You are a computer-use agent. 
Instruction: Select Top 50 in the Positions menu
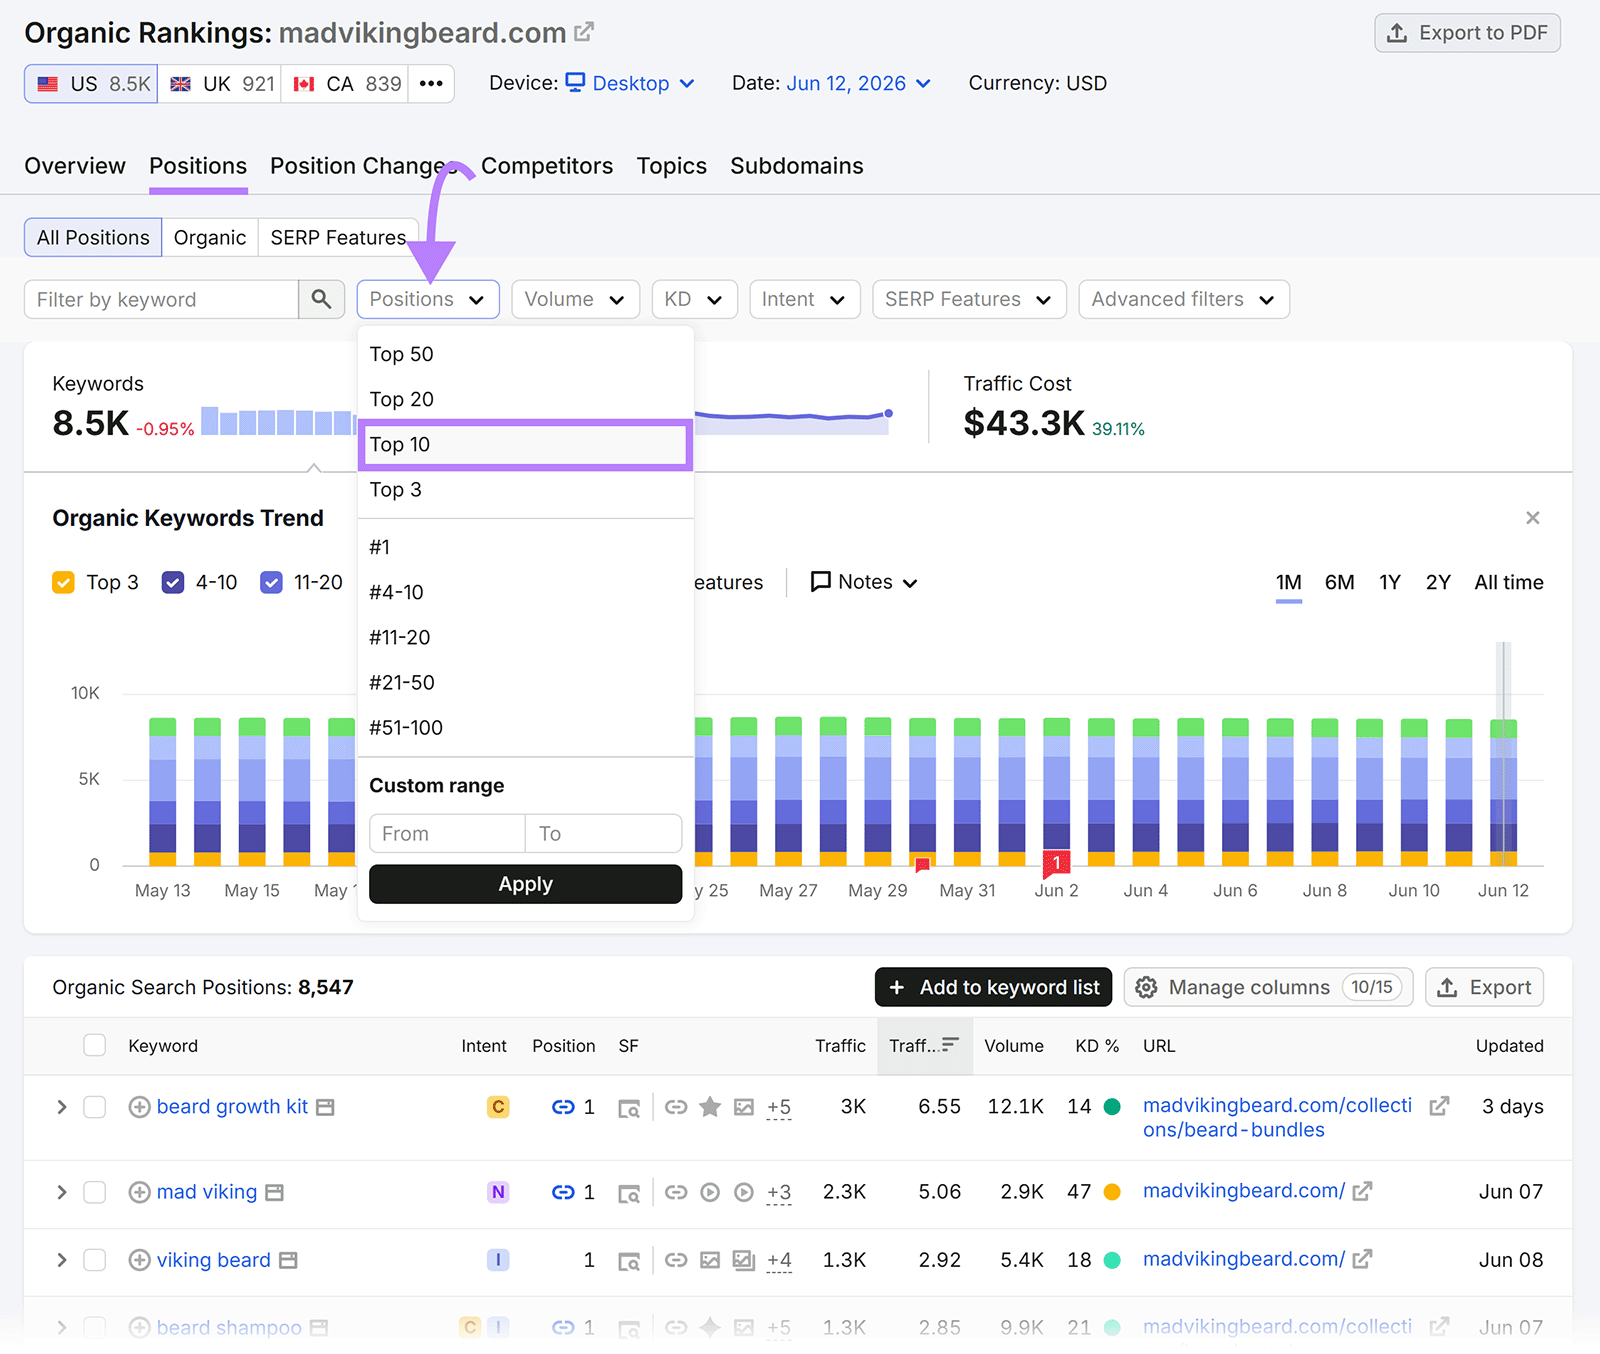[525, 354]
